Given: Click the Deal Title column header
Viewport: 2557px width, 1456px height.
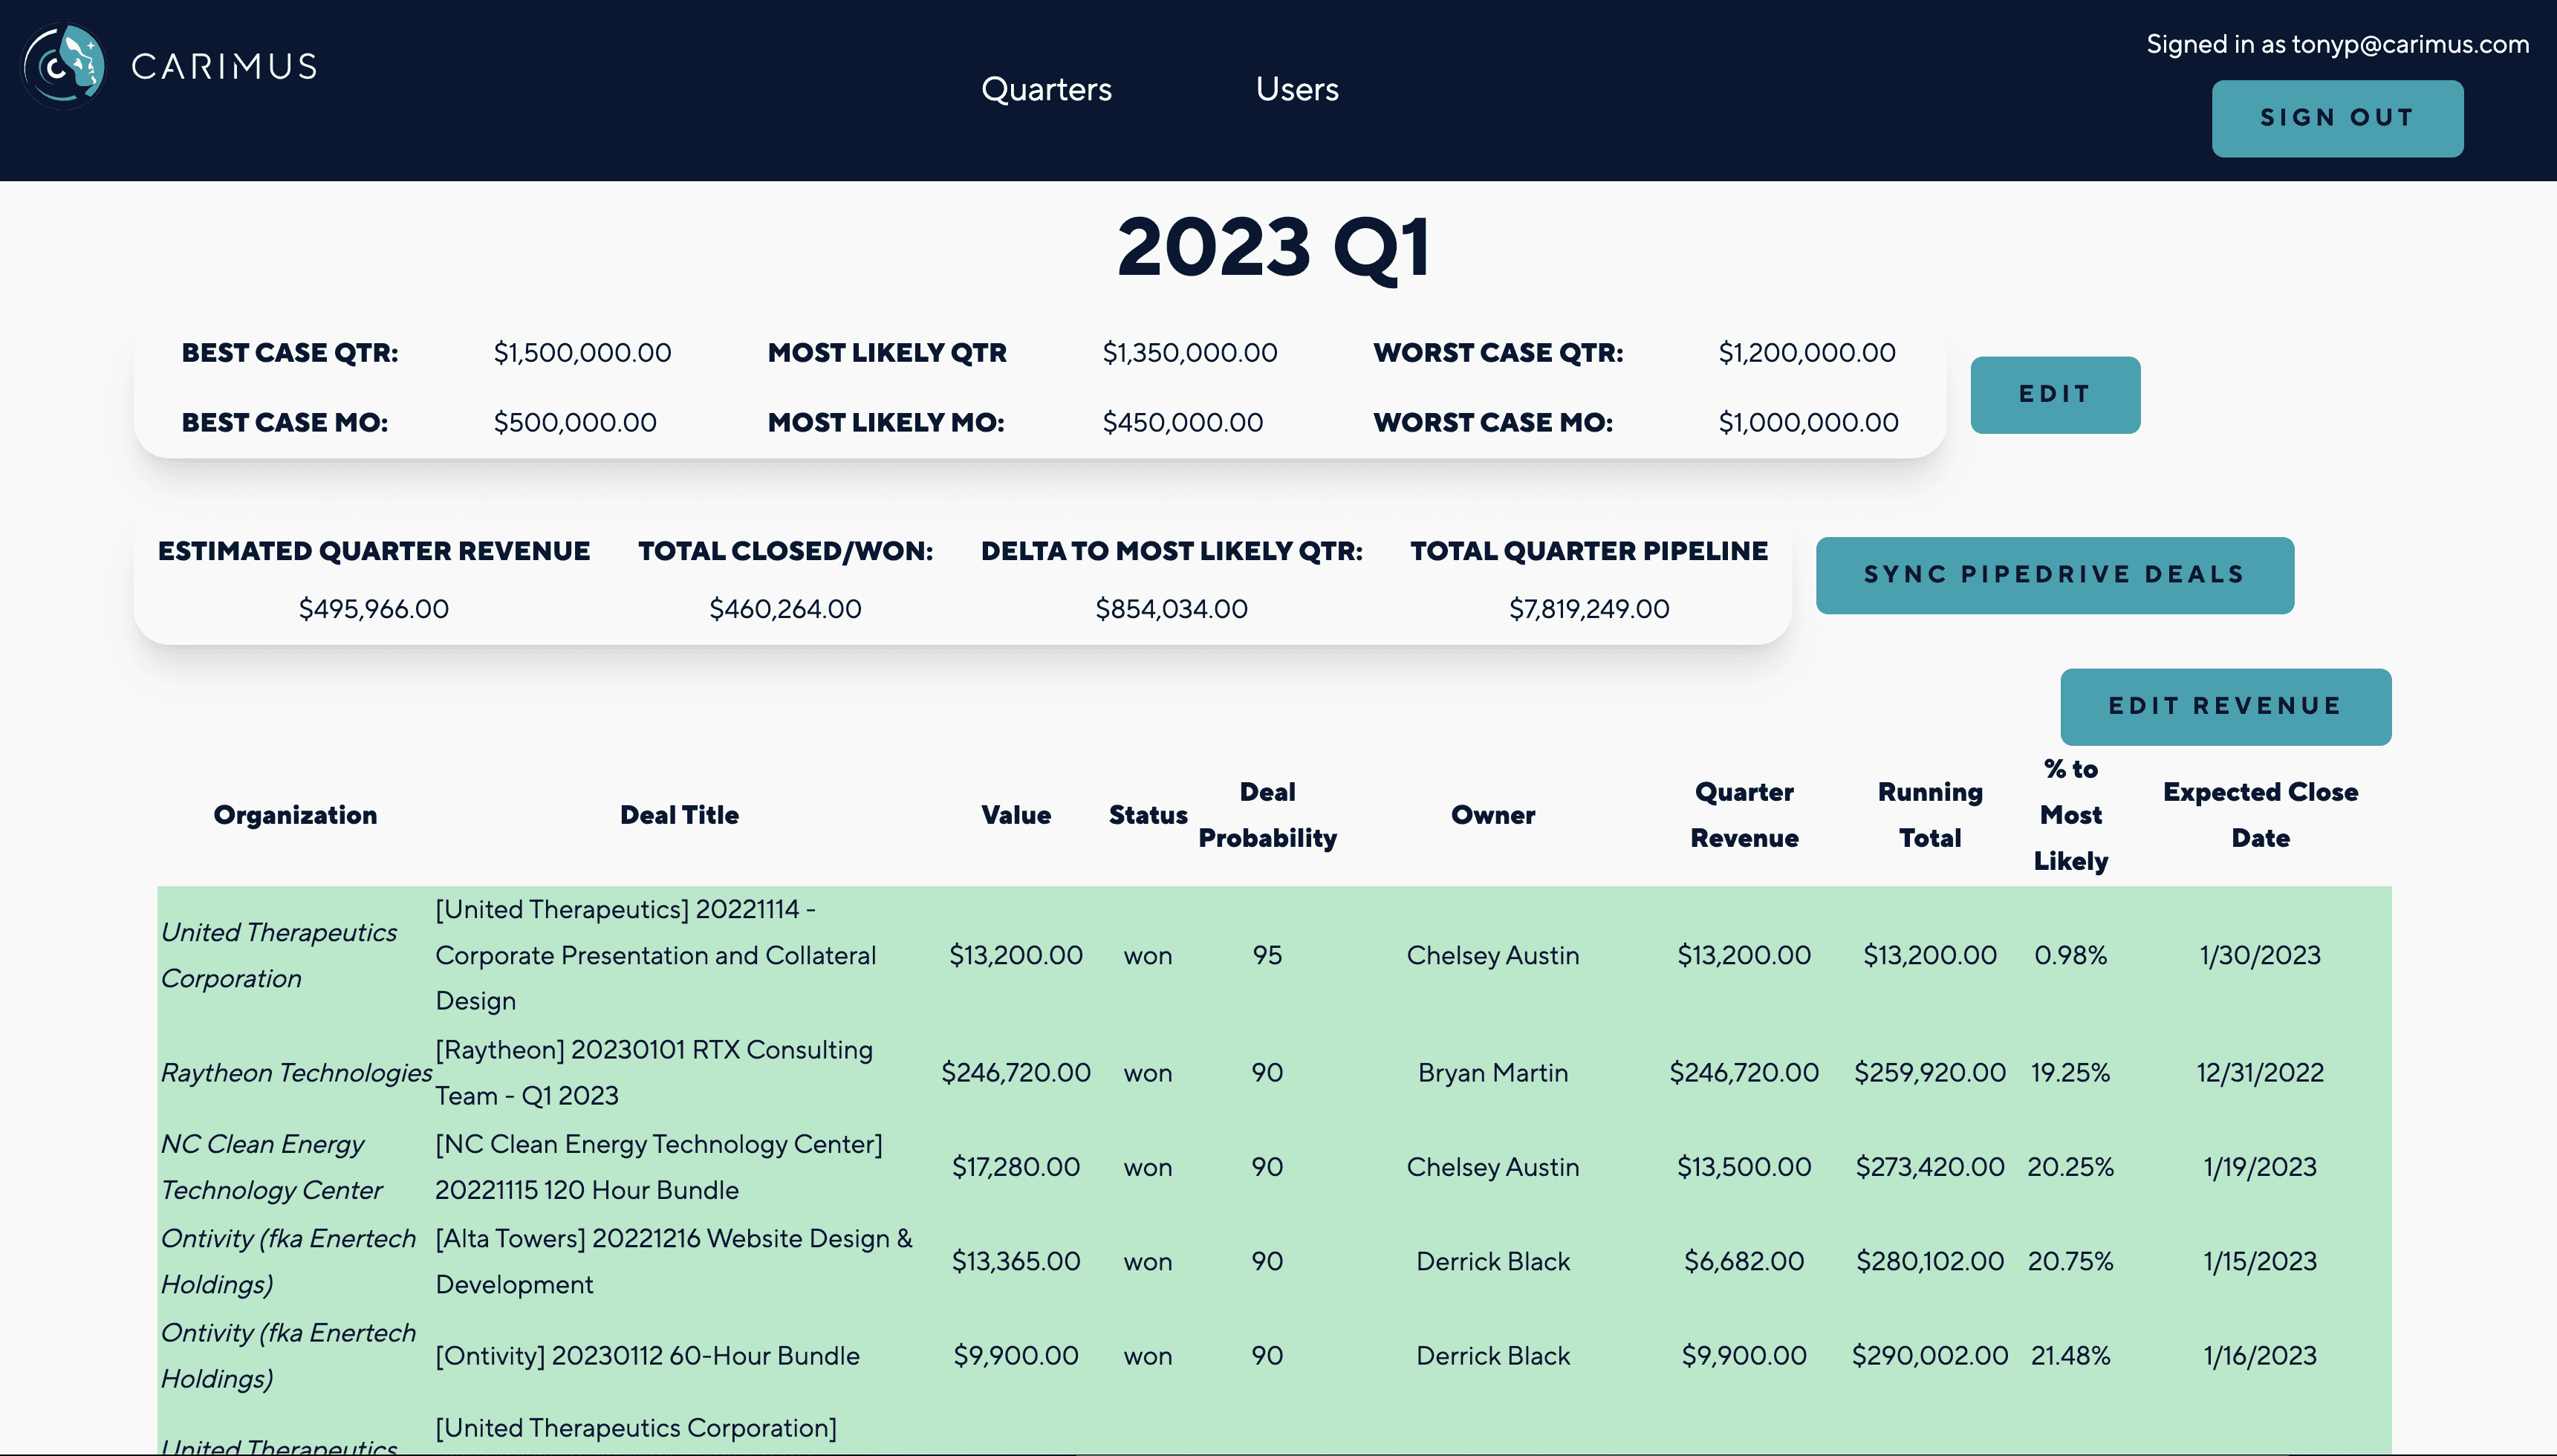Looking at the screenshot, I should pos(679,815).
